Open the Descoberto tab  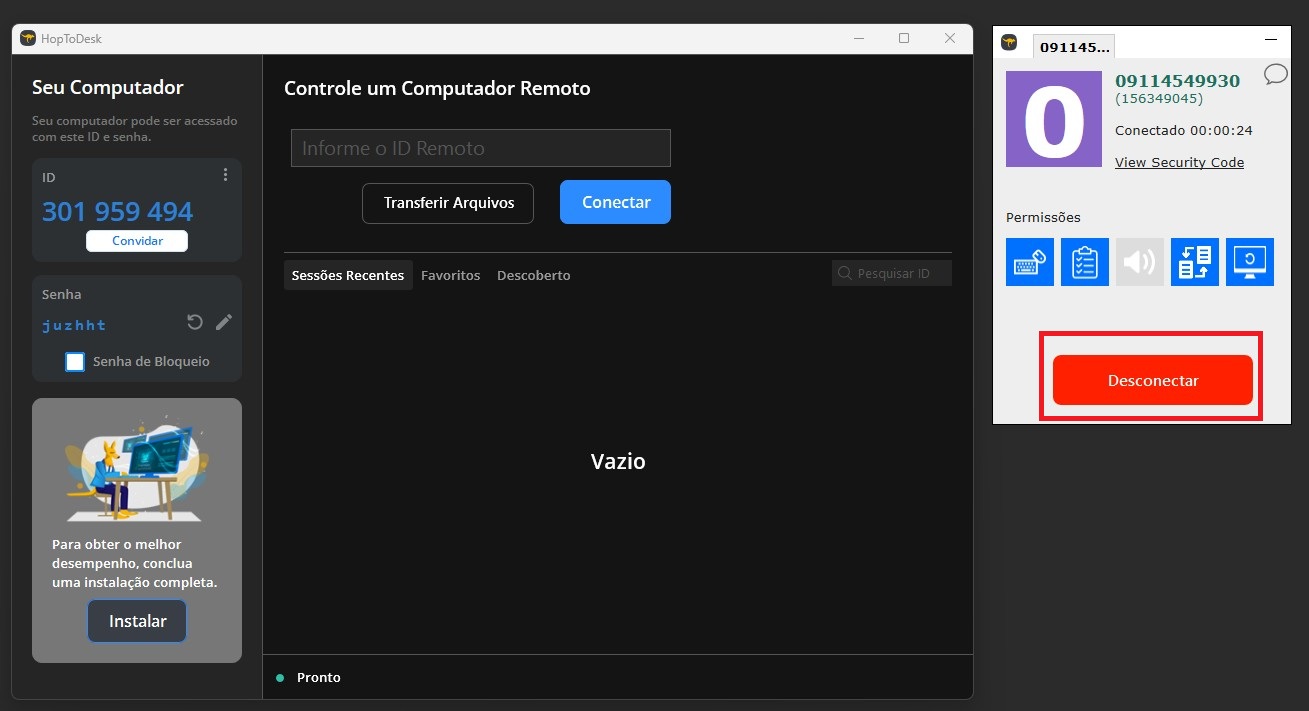click(534, 275)
